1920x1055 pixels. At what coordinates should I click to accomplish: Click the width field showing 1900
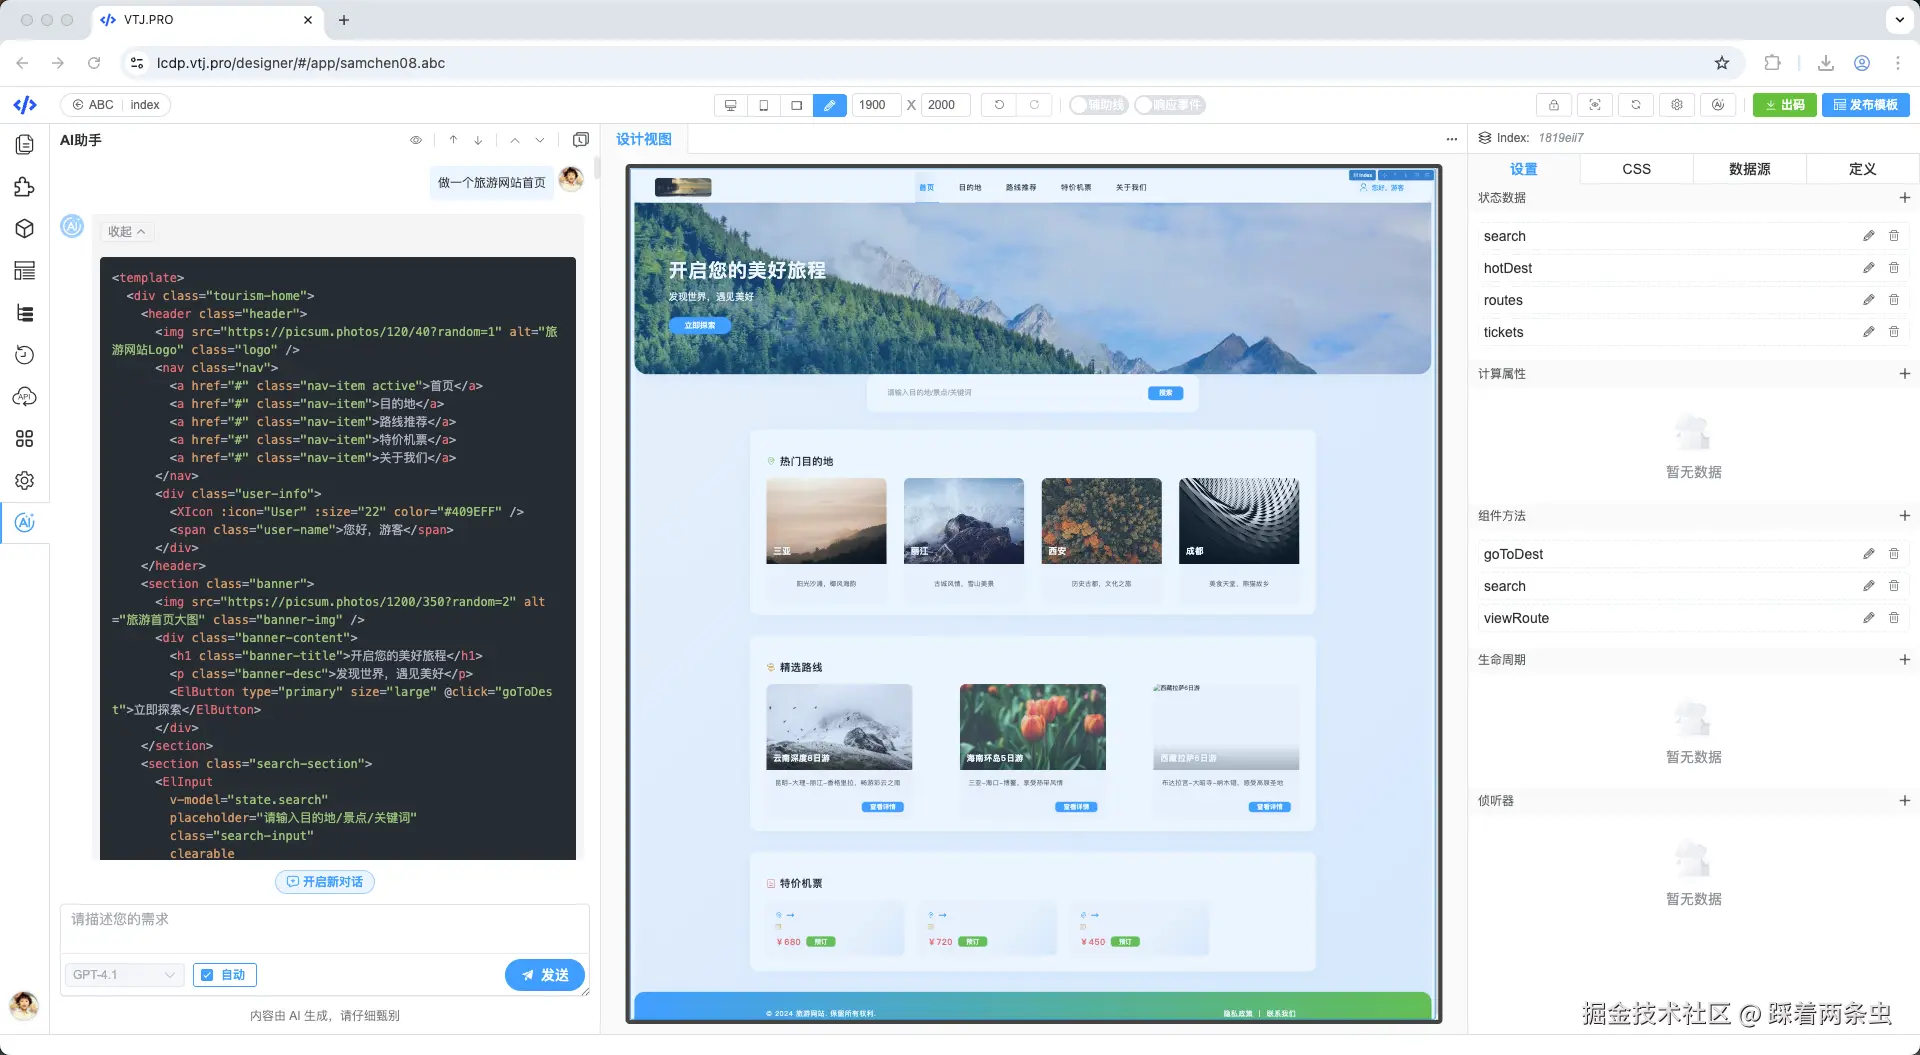[877, 105]
